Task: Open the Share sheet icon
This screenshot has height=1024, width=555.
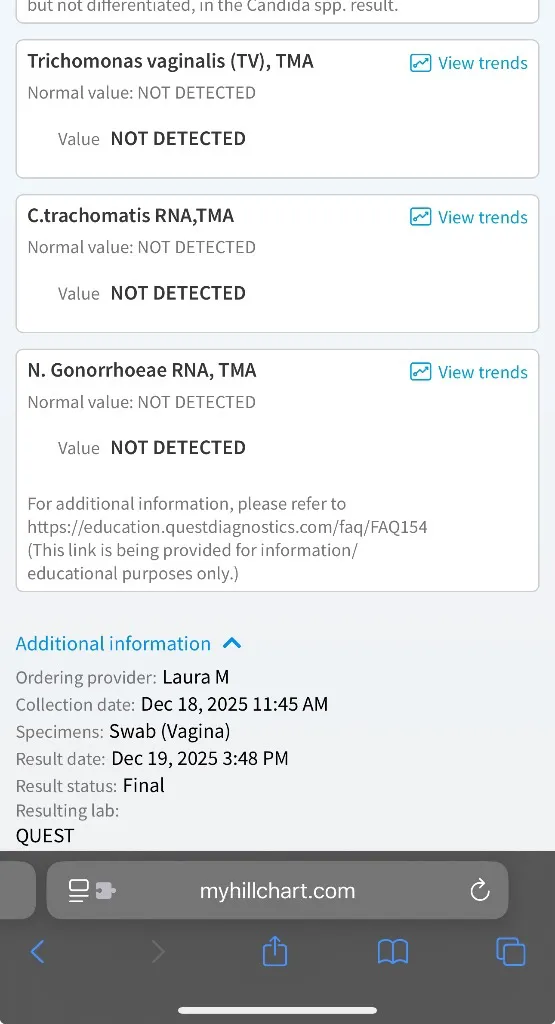Action: click(x=275, y=950)
